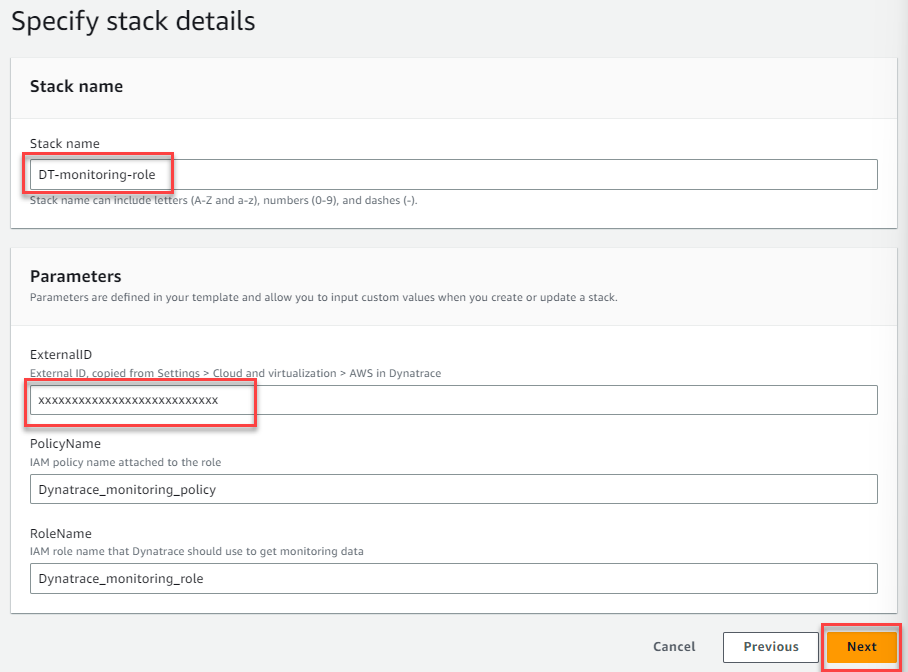Cancel the stack creation

click(x=674, y=647)
